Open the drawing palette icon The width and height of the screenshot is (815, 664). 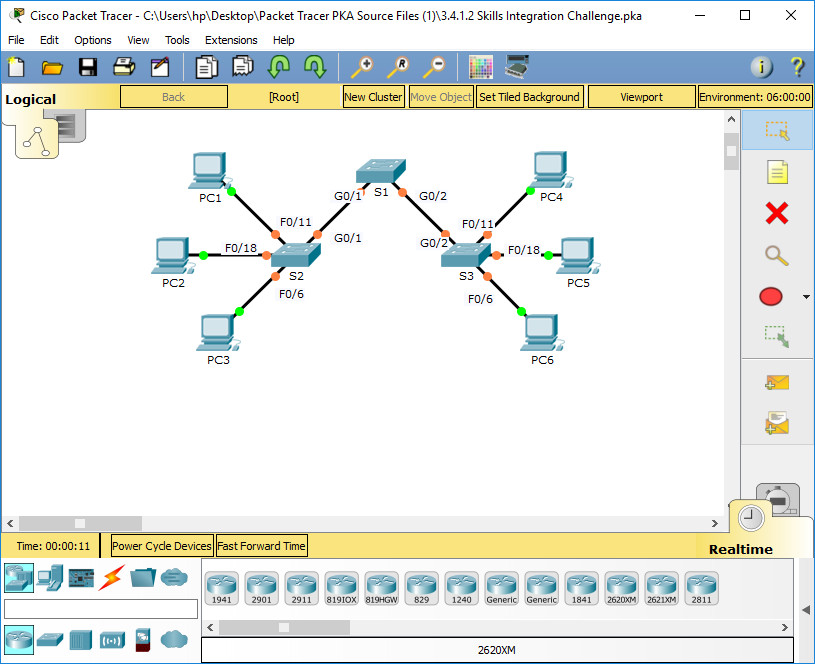pyautogui.click(x=481, y=67)
